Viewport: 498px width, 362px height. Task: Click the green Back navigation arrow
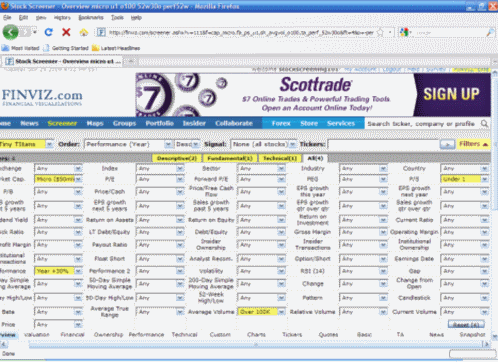(10, 32)
